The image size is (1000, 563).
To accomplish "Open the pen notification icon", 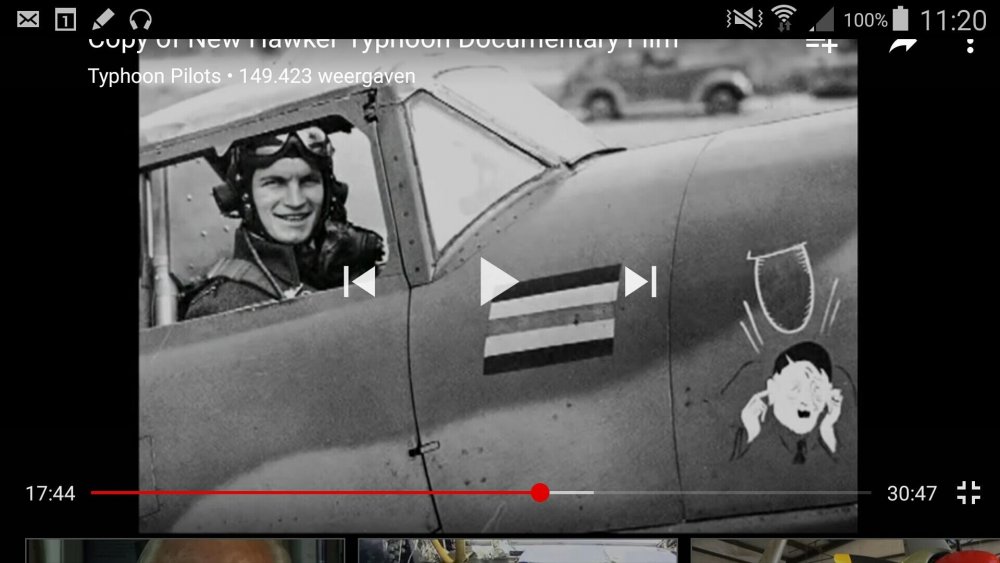I will [x=103, y=19].
